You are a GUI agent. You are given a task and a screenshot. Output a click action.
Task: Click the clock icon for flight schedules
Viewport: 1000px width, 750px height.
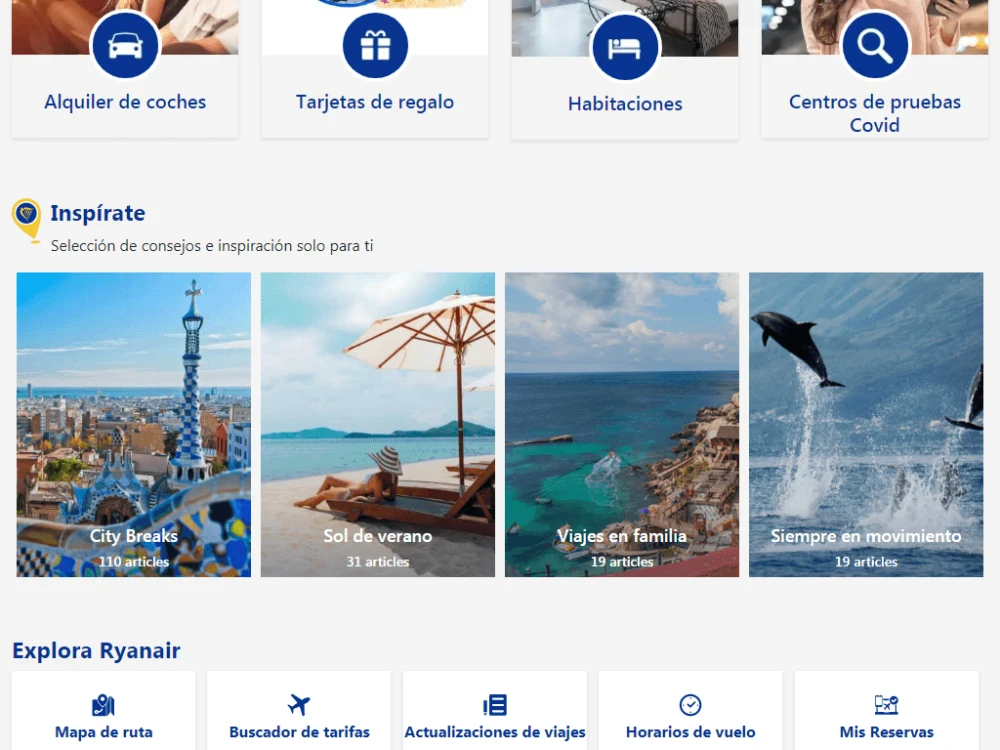pyautogui.click(x=690, y=705)
